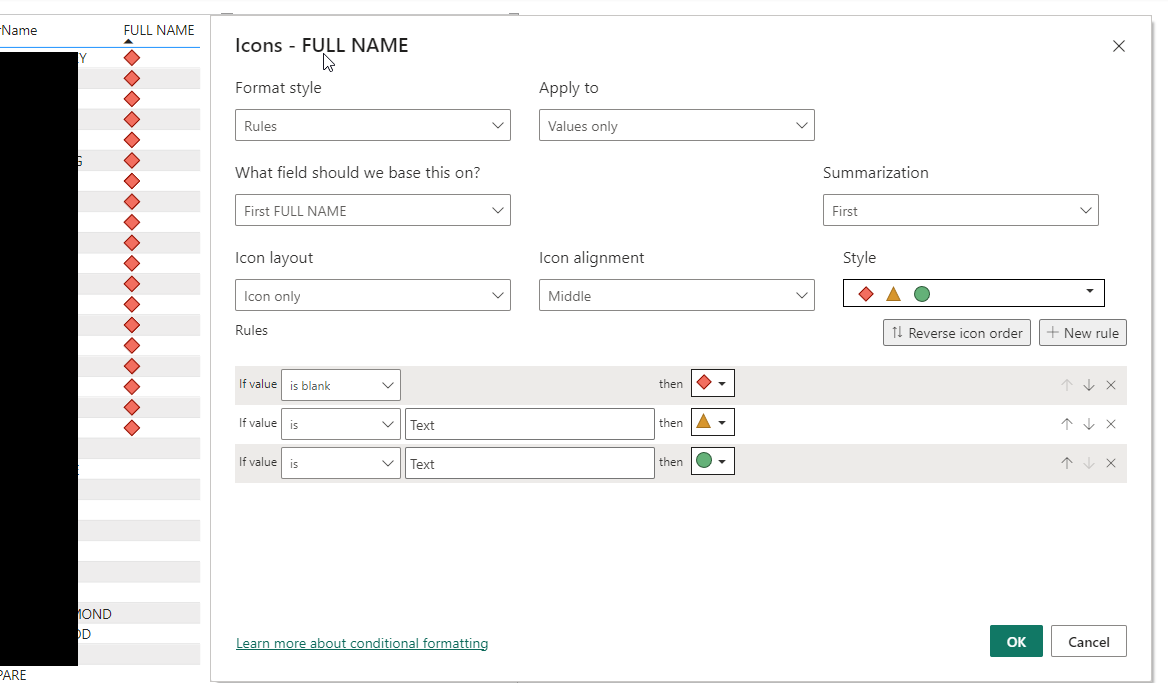Click the sort arrow under FULL NAME header
Image resolution: width=1168 pixels, height=683 pixels.
pos(128,42)
